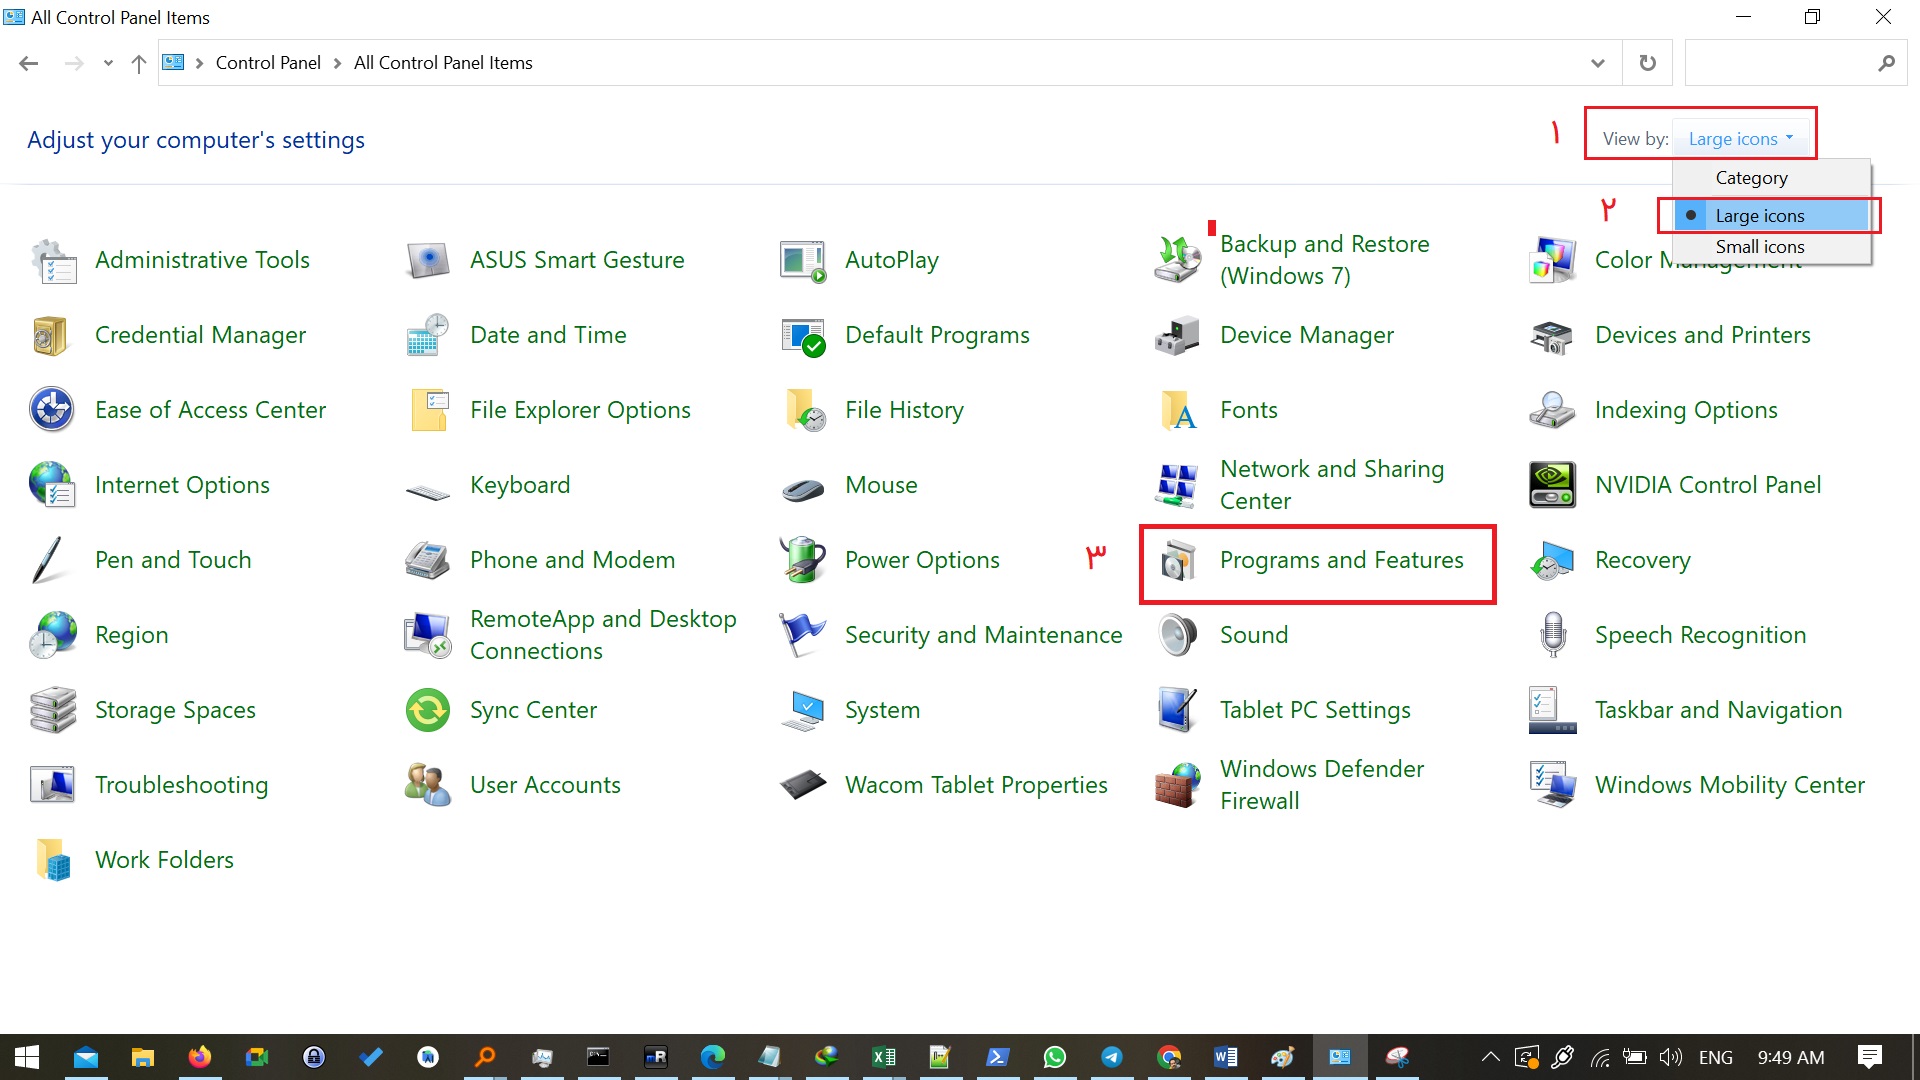1920x1080 pixels.
Task: Refresh the Control Panel view
Action: click(1647, 63)
